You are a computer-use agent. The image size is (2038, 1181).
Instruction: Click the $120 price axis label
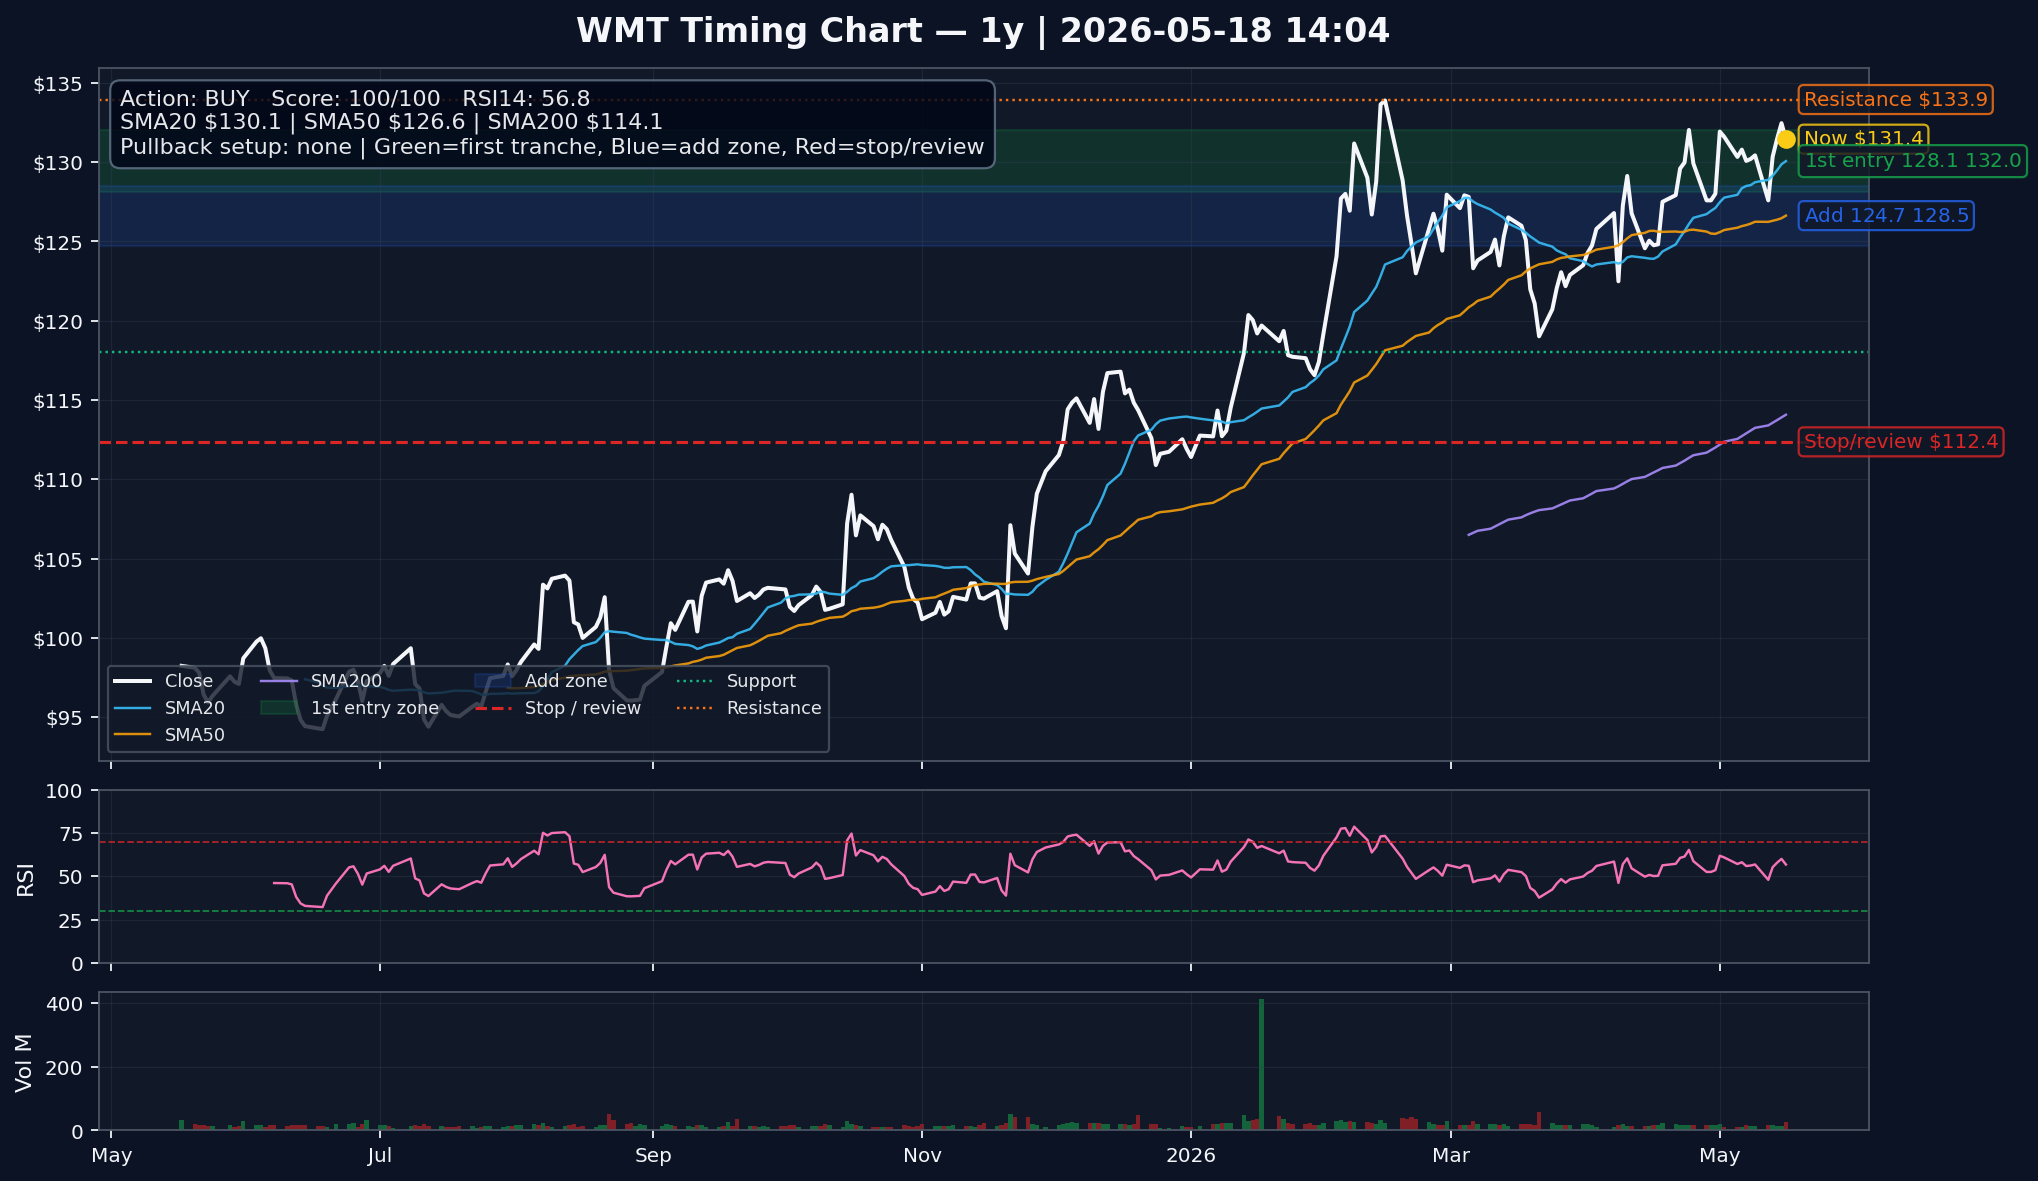click(58, 322)
